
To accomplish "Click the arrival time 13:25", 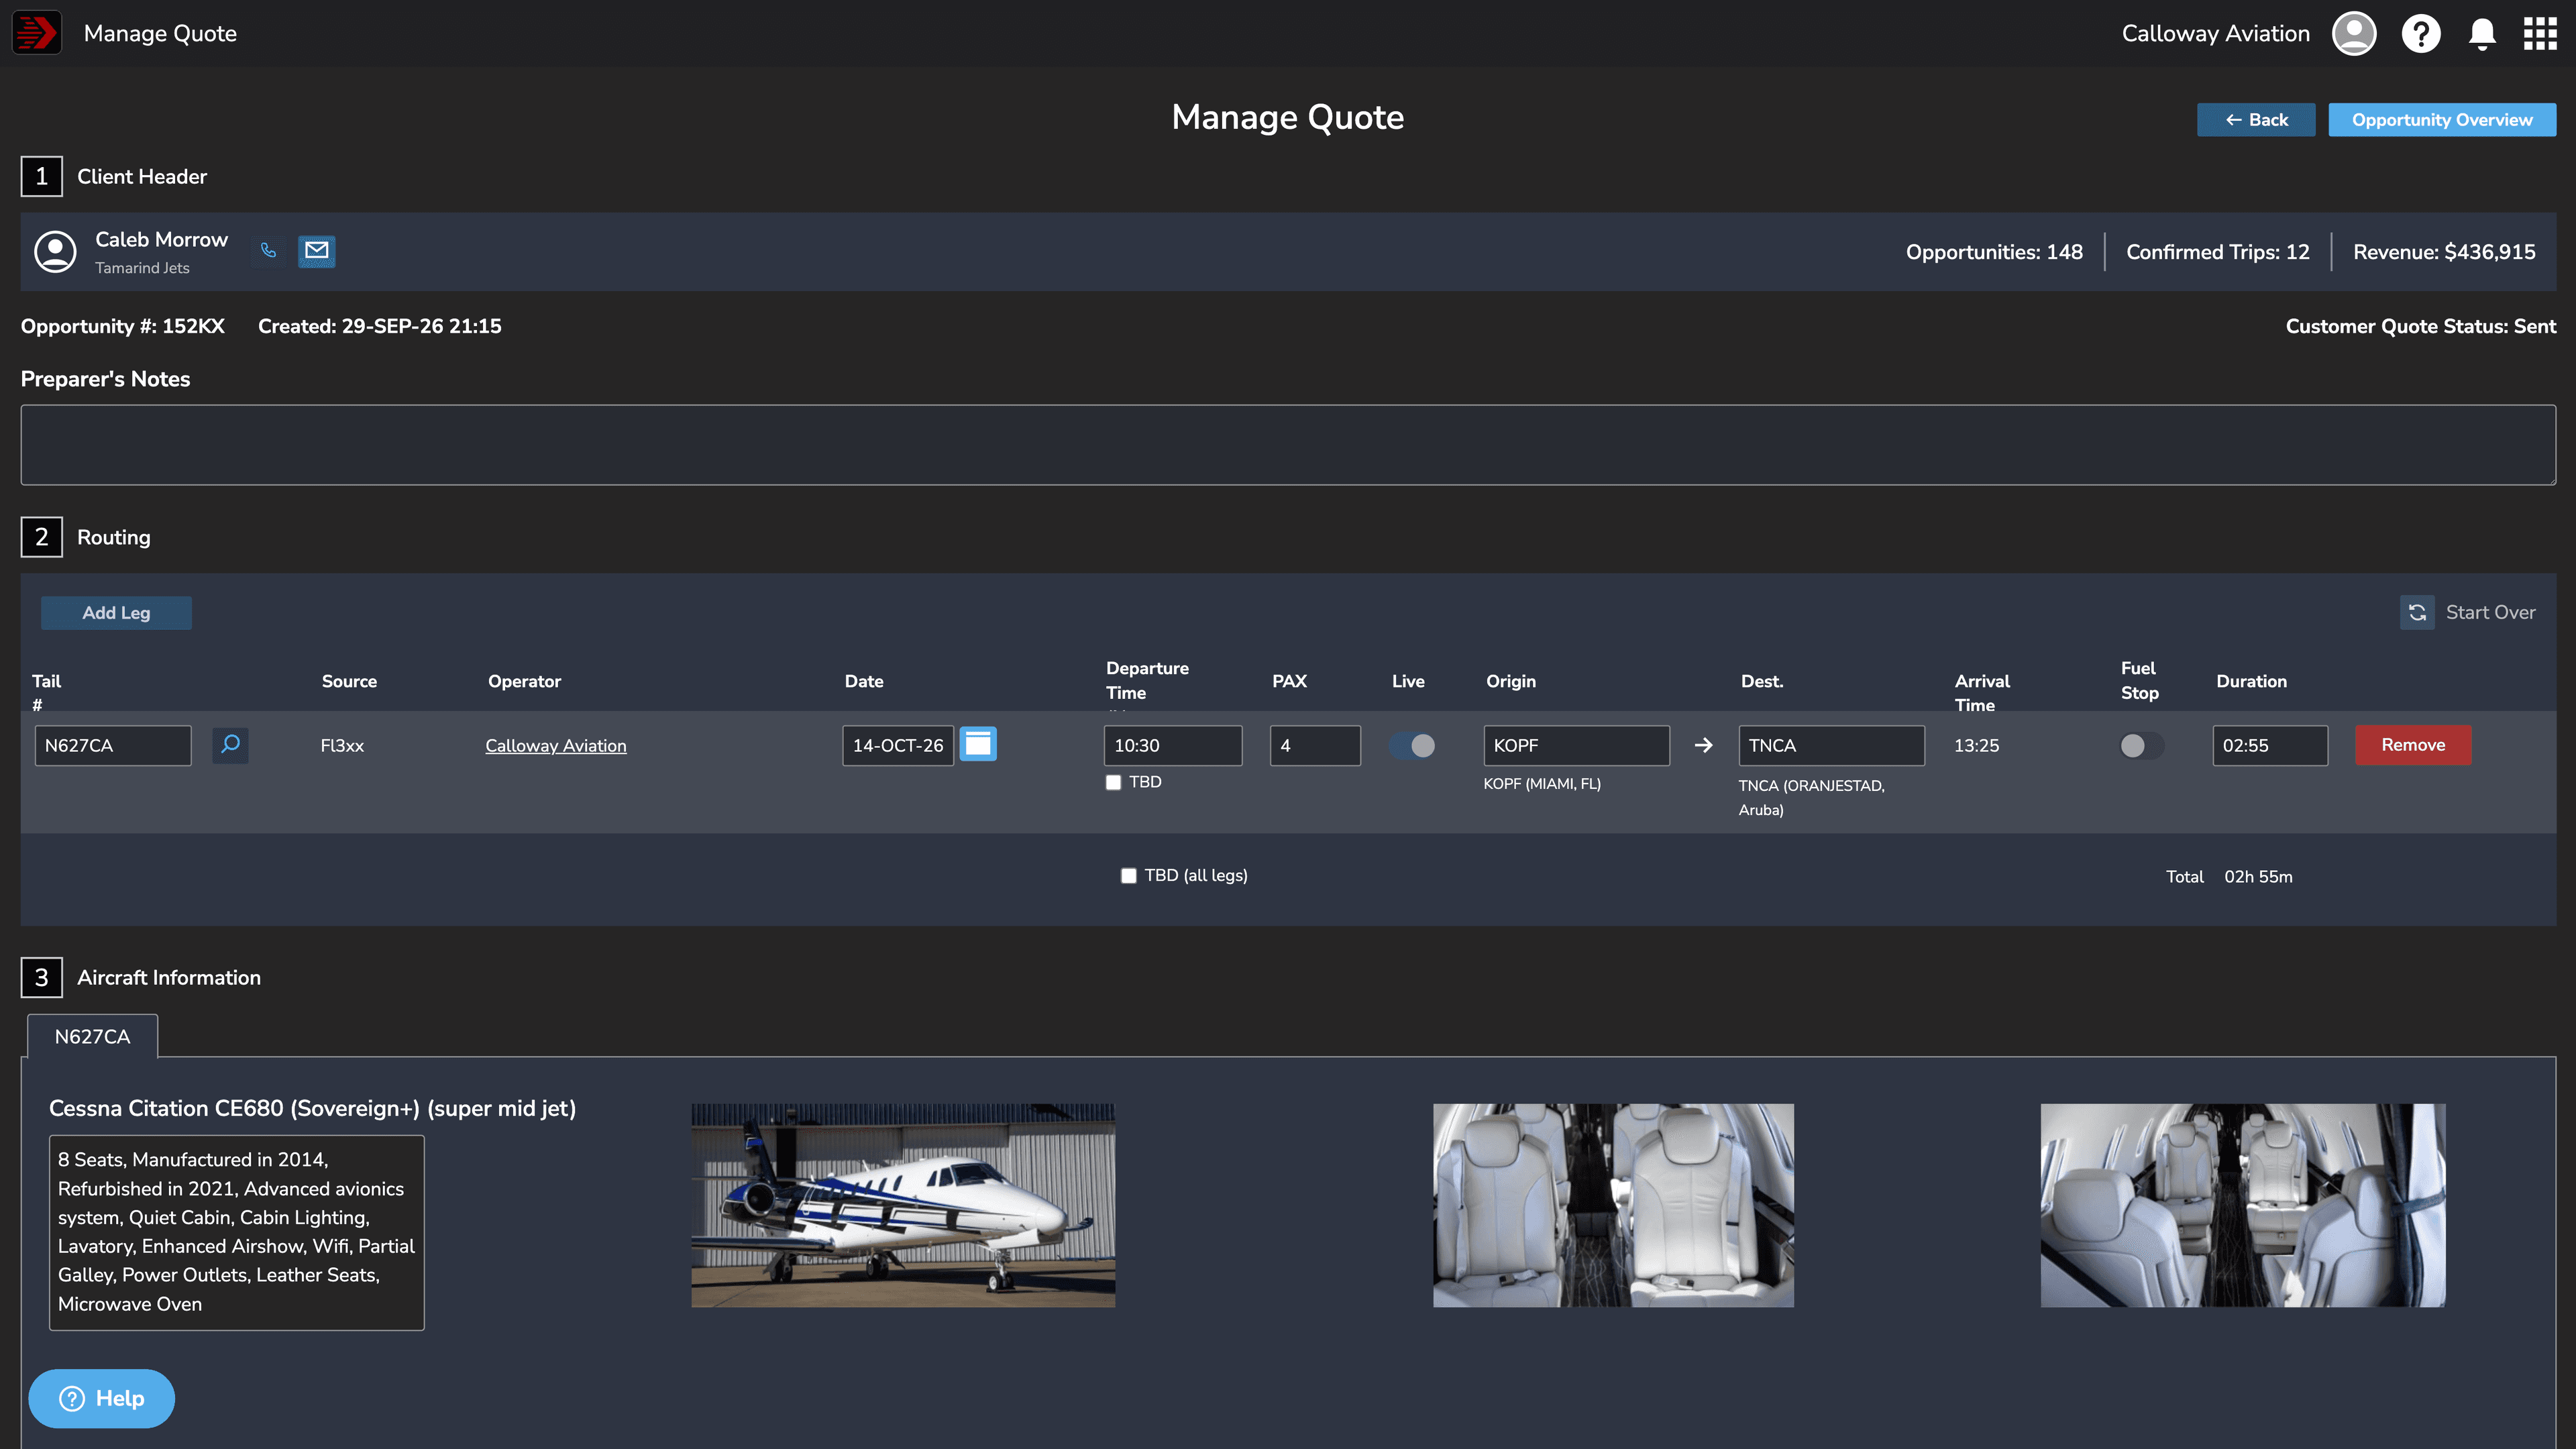I will tap(1976, 745).
